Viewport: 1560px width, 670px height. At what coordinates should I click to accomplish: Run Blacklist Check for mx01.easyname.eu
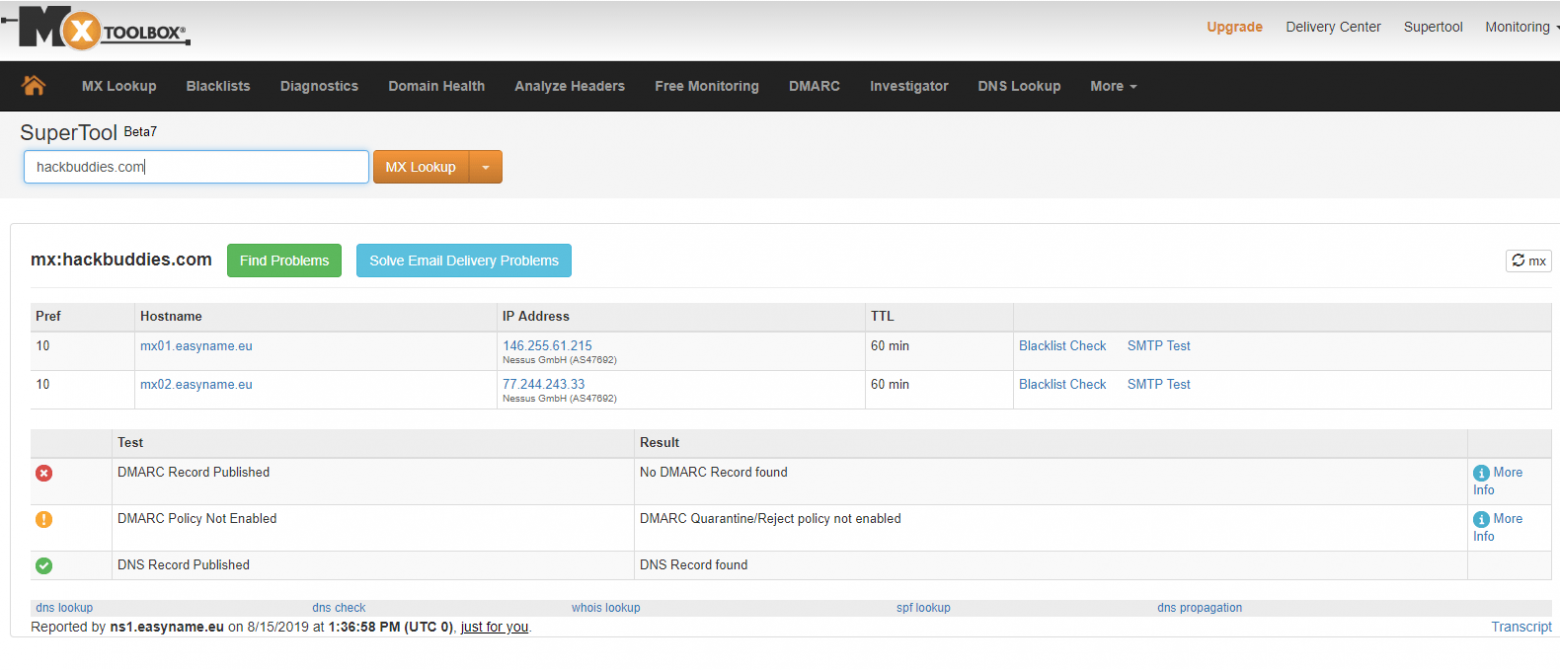[x=1062, y=346]
